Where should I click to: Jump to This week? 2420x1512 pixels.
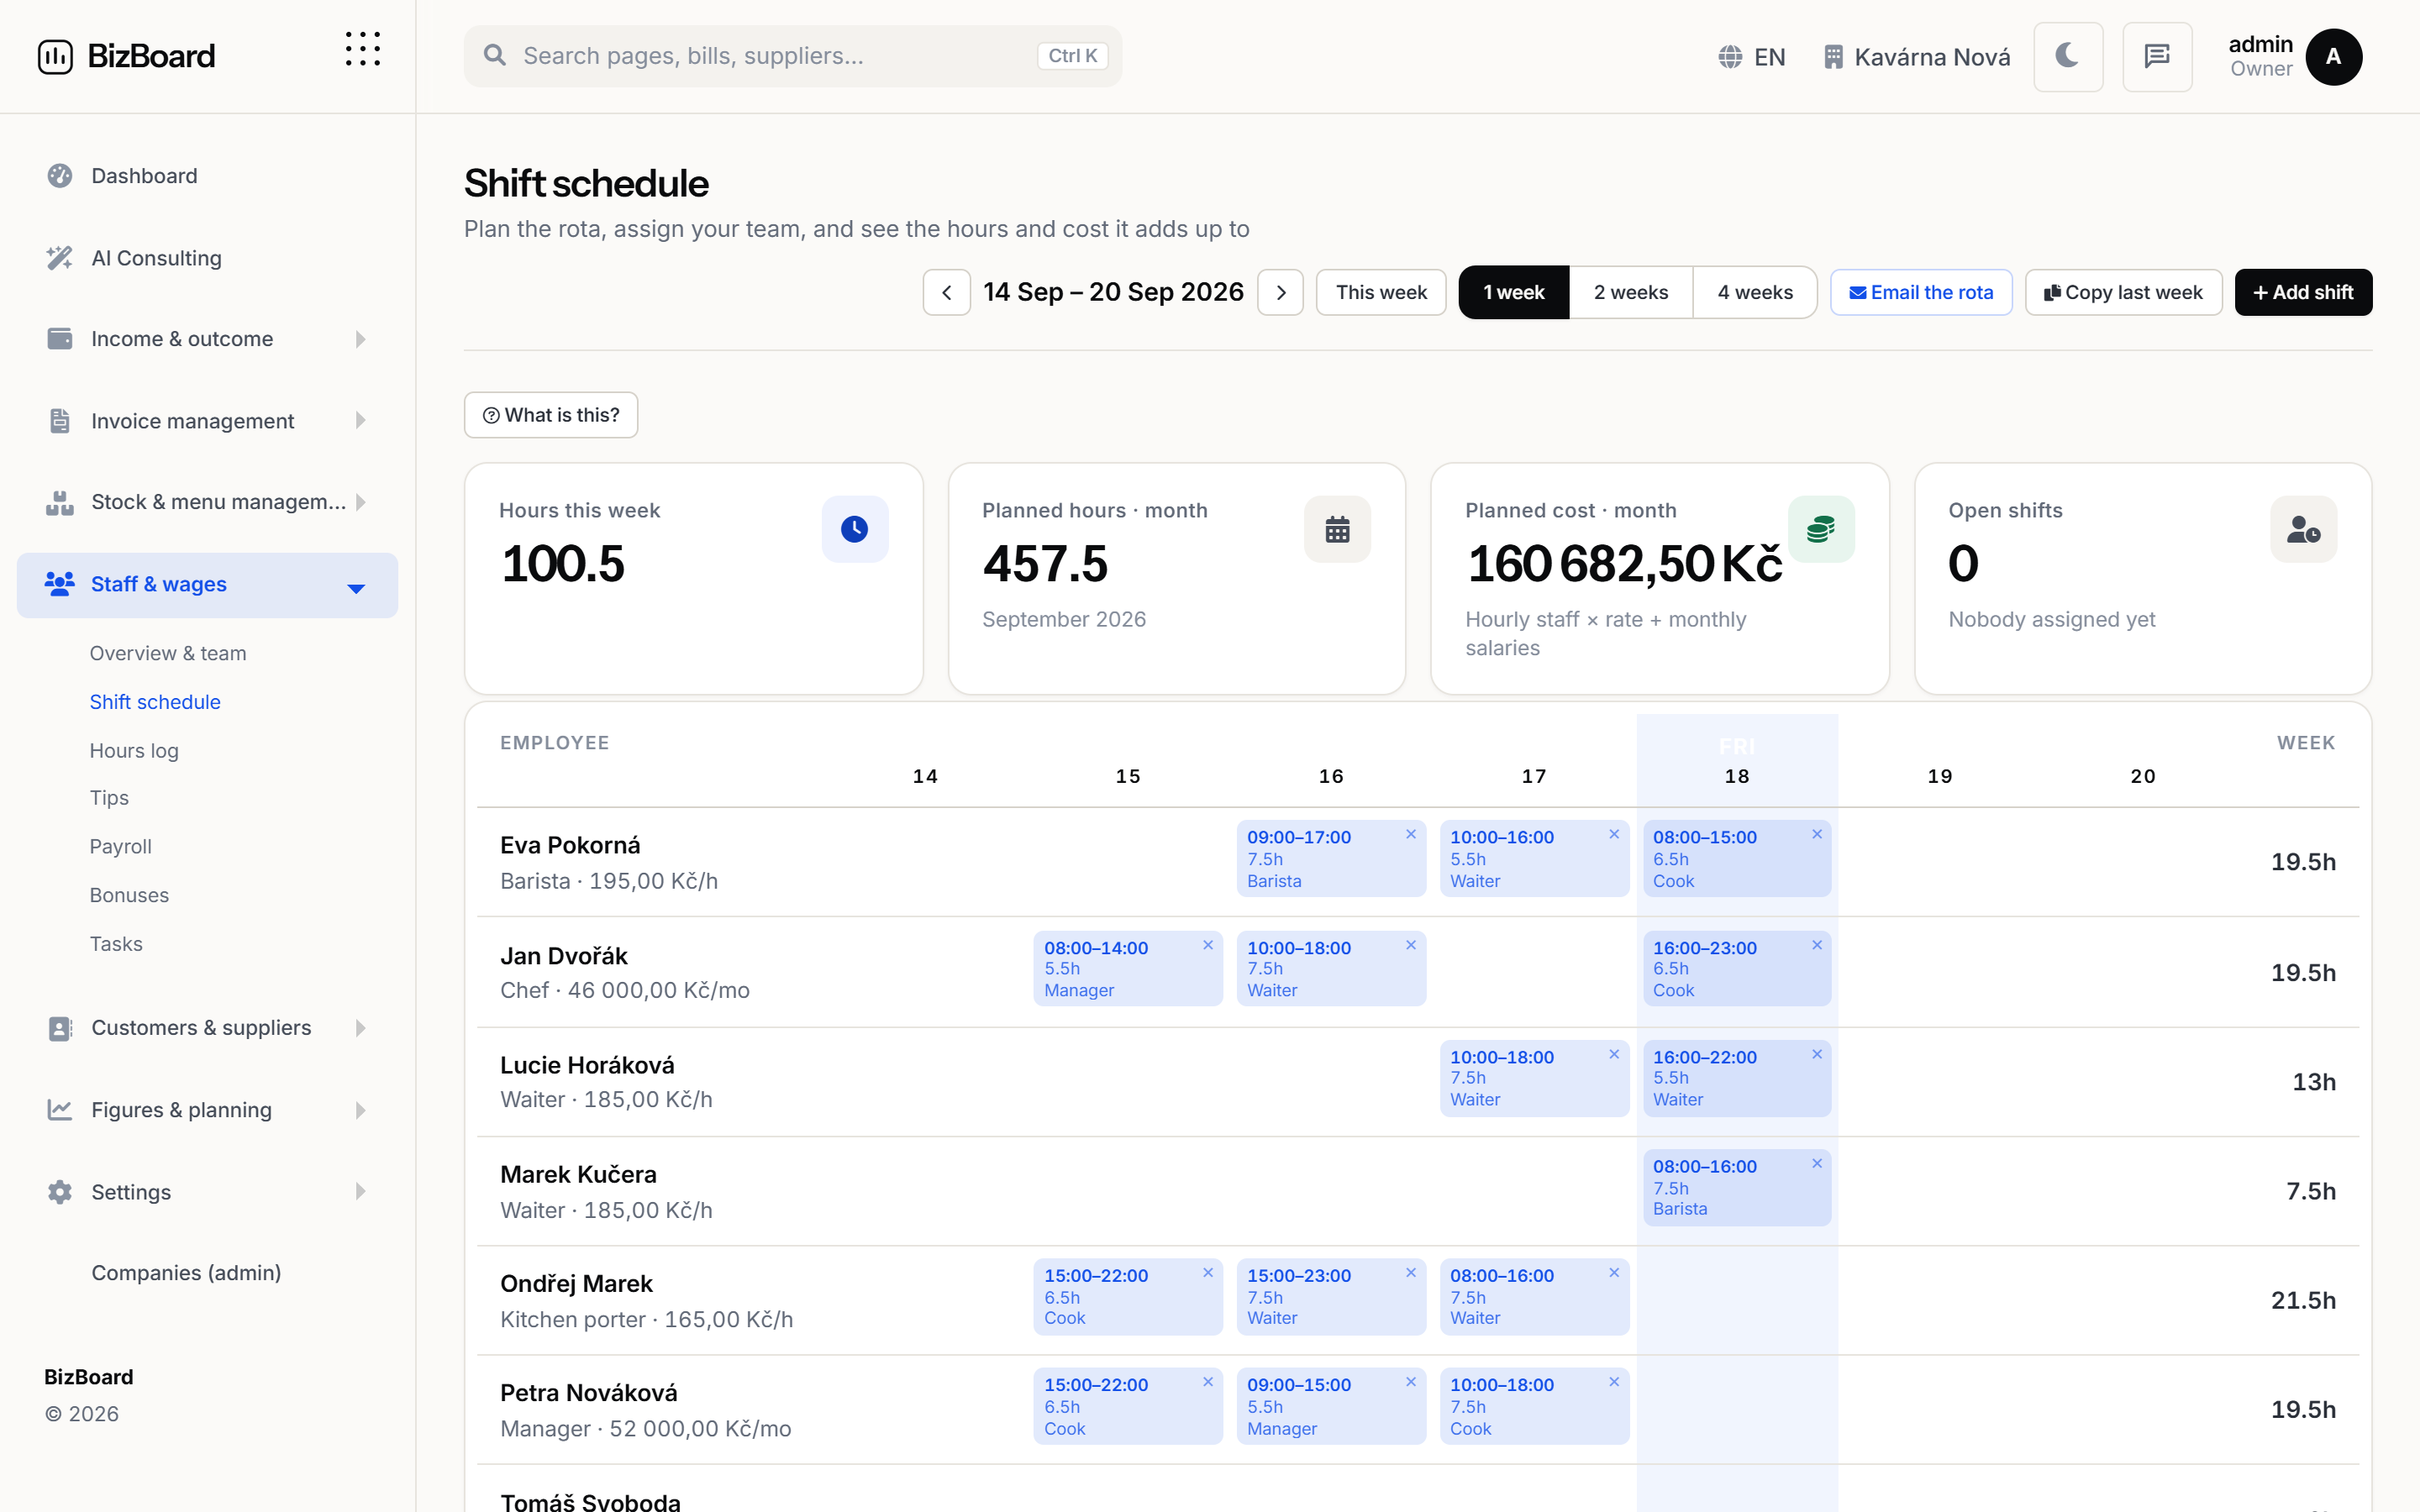click(x=1381, y=292)
